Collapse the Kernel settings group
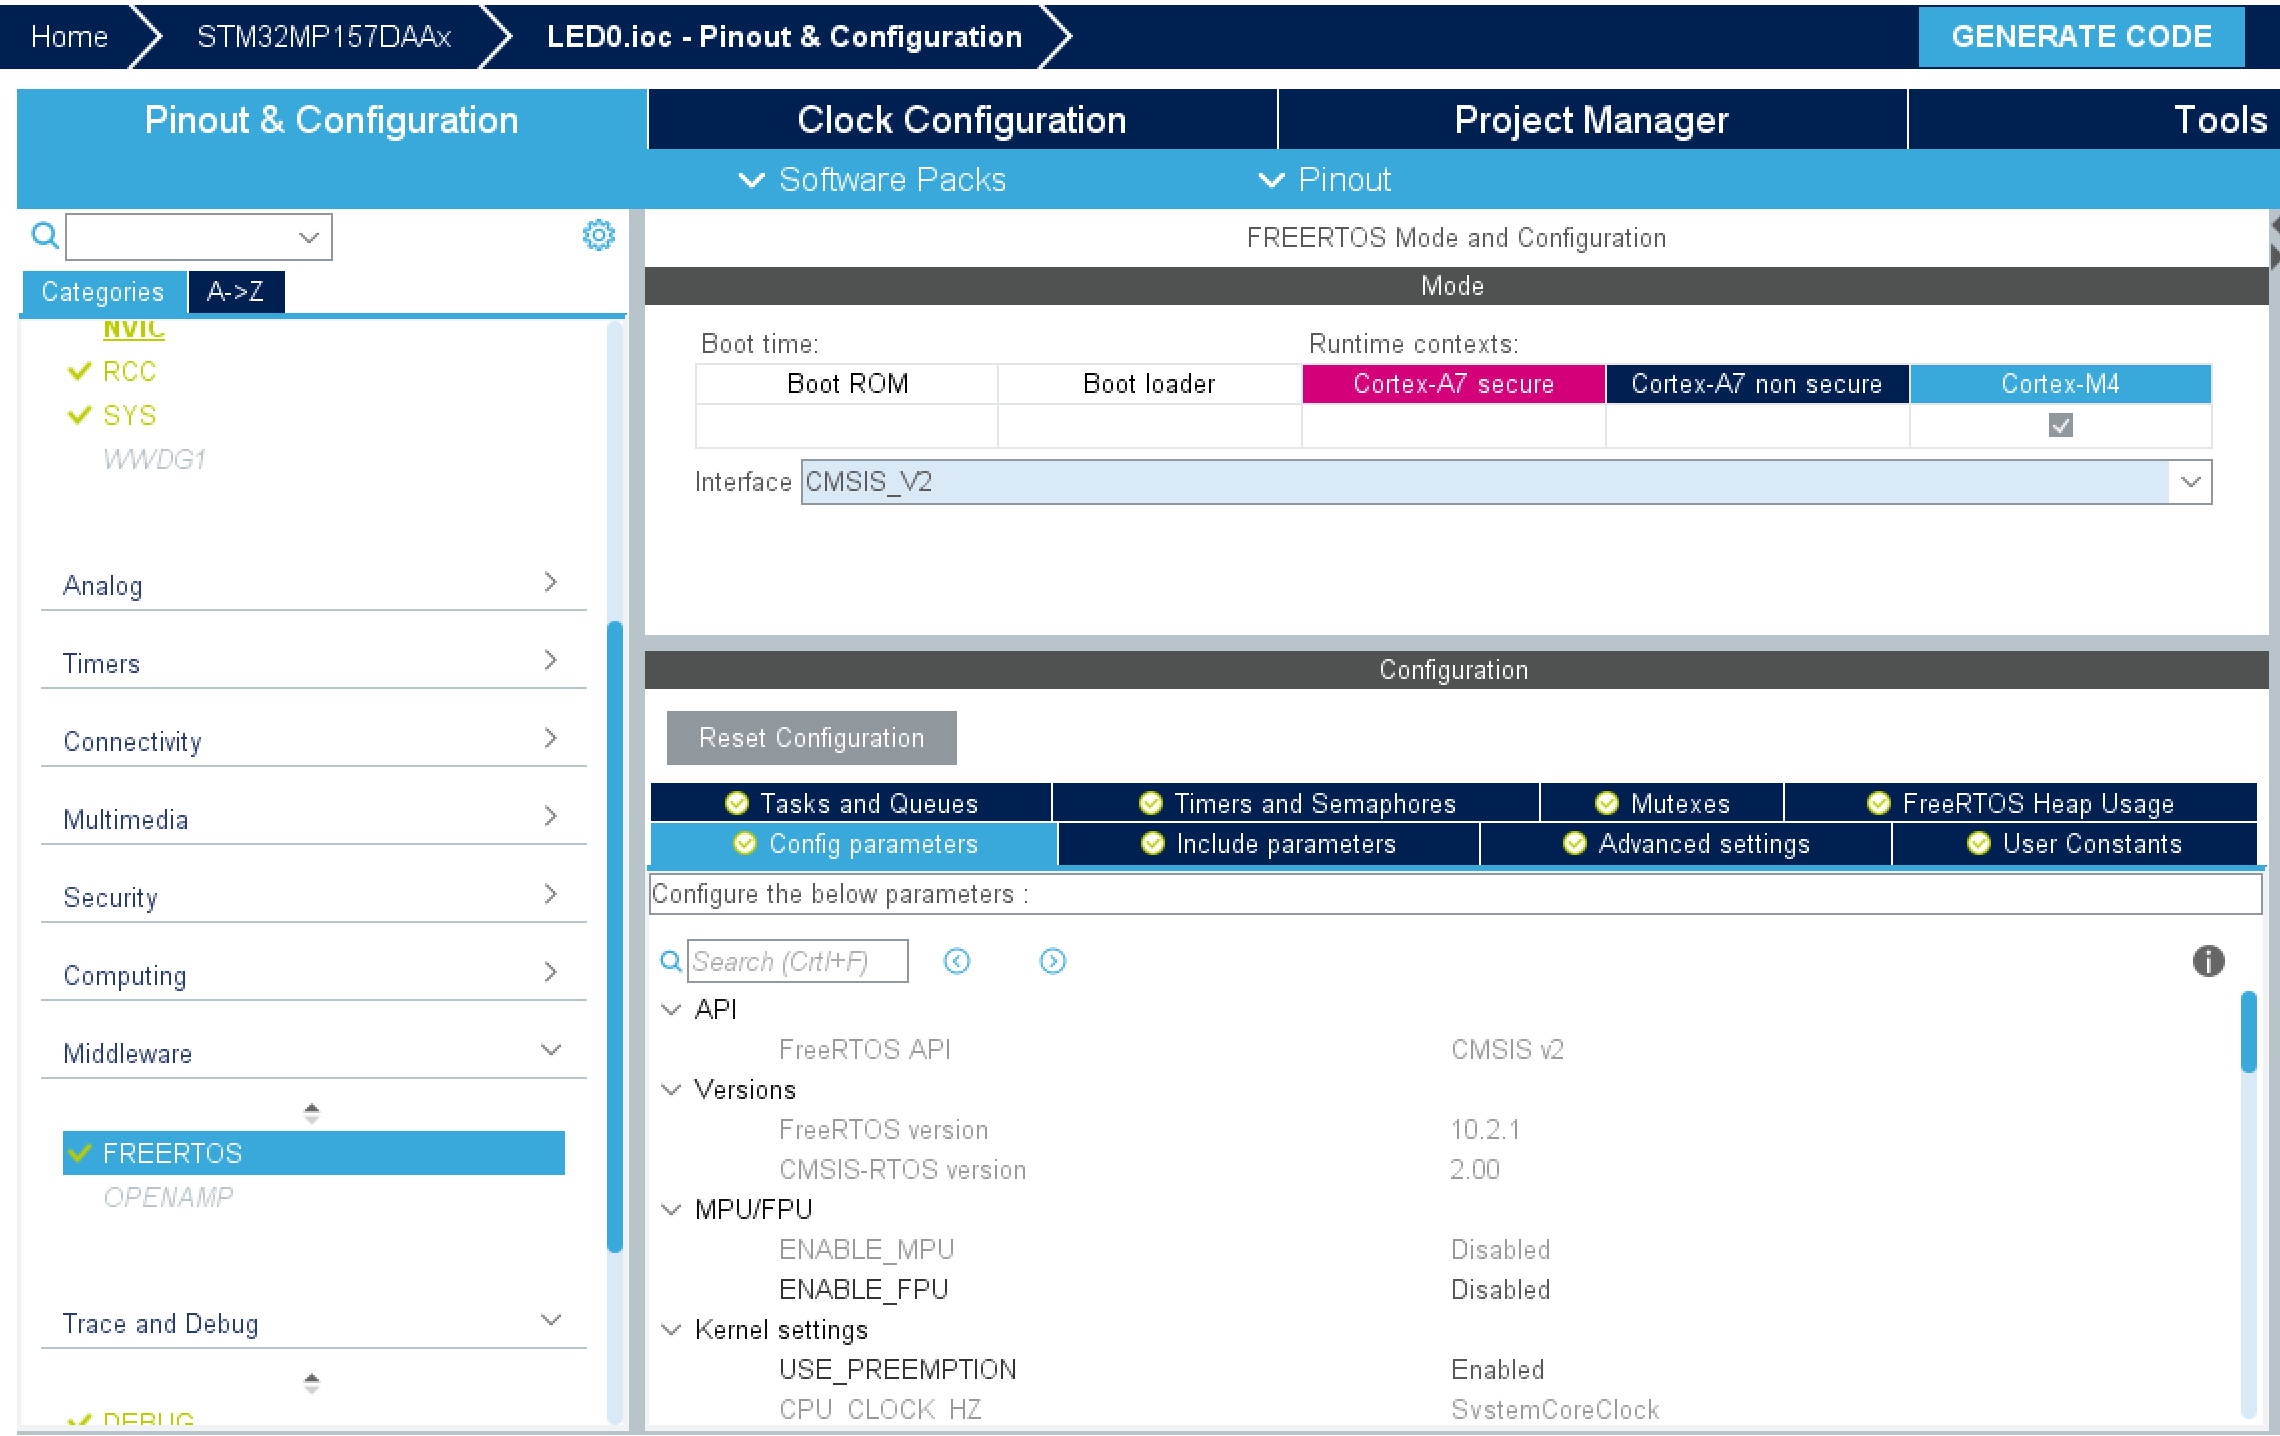This screenshot has height=1436, width=2280. point(672,1329)
